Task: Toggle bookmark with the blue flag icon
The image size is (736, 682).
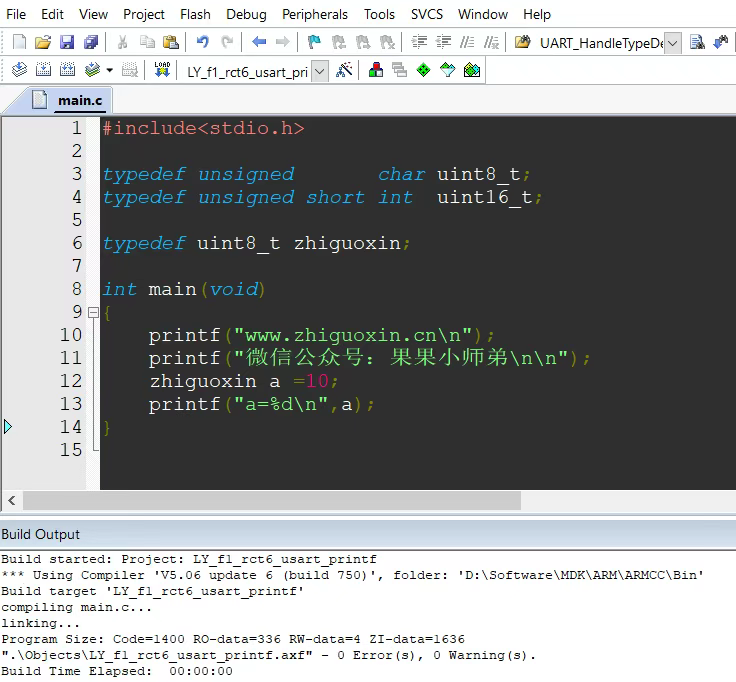Action: click(x=314, y=42)
